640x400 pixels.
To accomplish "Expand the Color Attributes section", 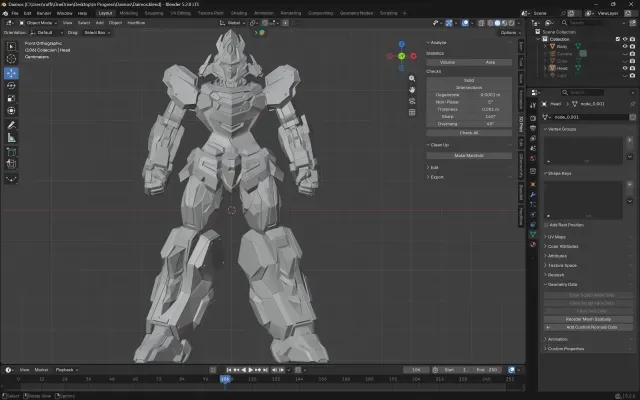I will (x=561, y=247).
